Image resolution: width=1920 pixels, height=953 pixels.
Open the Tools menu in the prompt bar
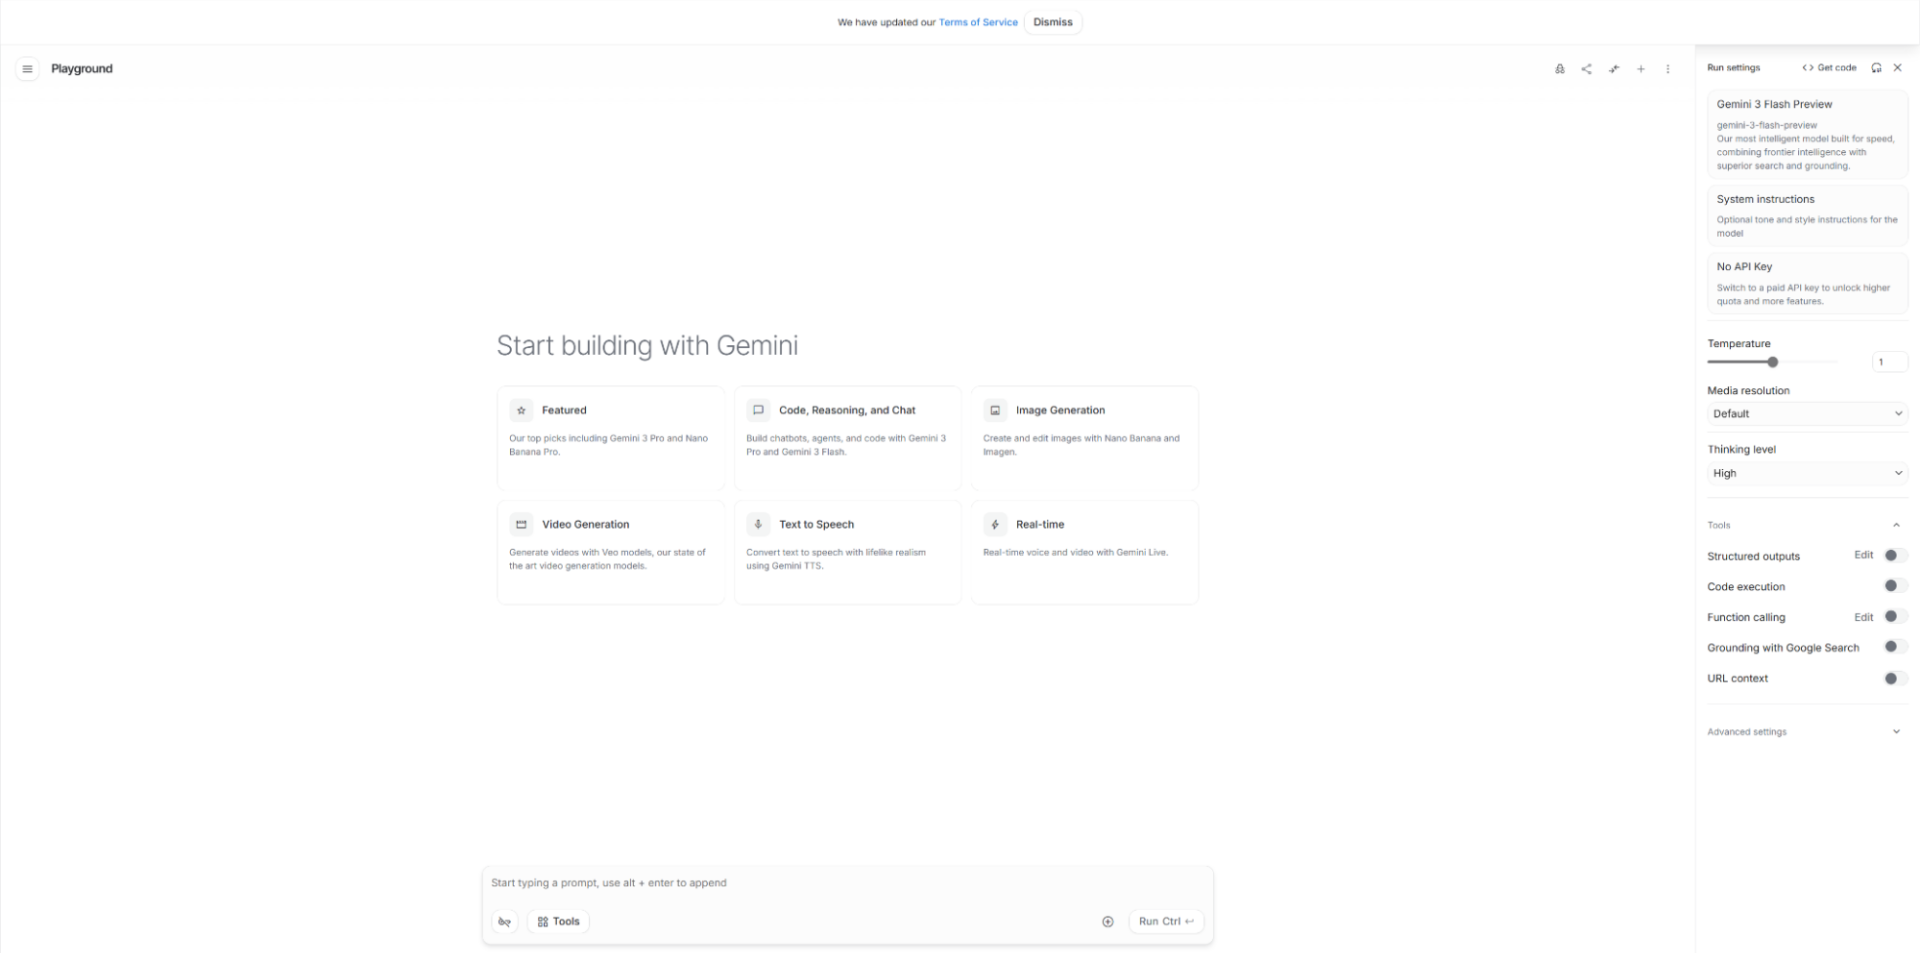pyautogui.click(x=557, y=921)
